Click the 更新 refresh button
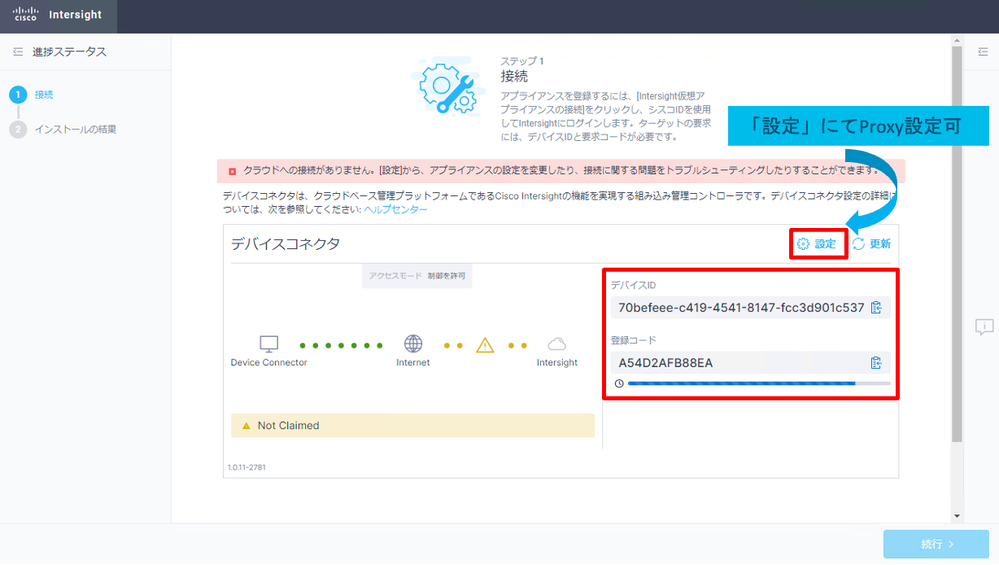Image resolution: width=999 pixels, height=565 pixels. pyautogui.click(x=872, y=244)
